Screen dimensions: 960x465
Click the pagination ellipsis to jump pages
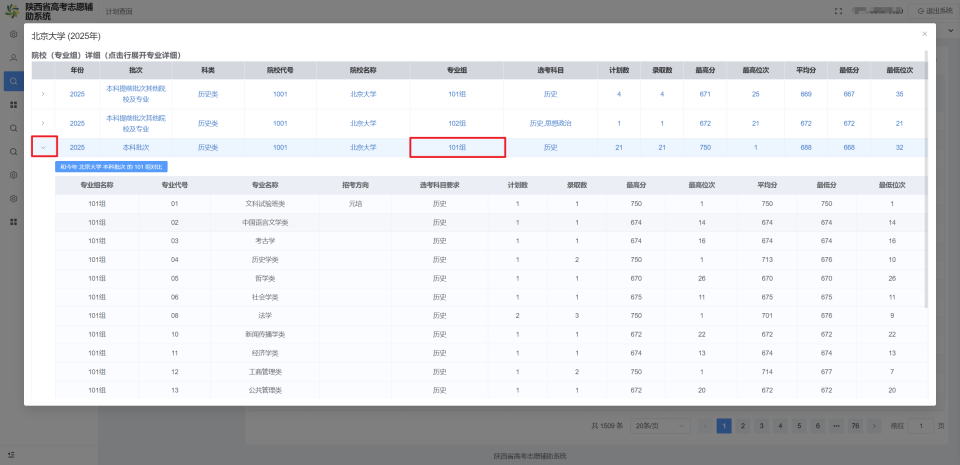(x=836, y=426)
